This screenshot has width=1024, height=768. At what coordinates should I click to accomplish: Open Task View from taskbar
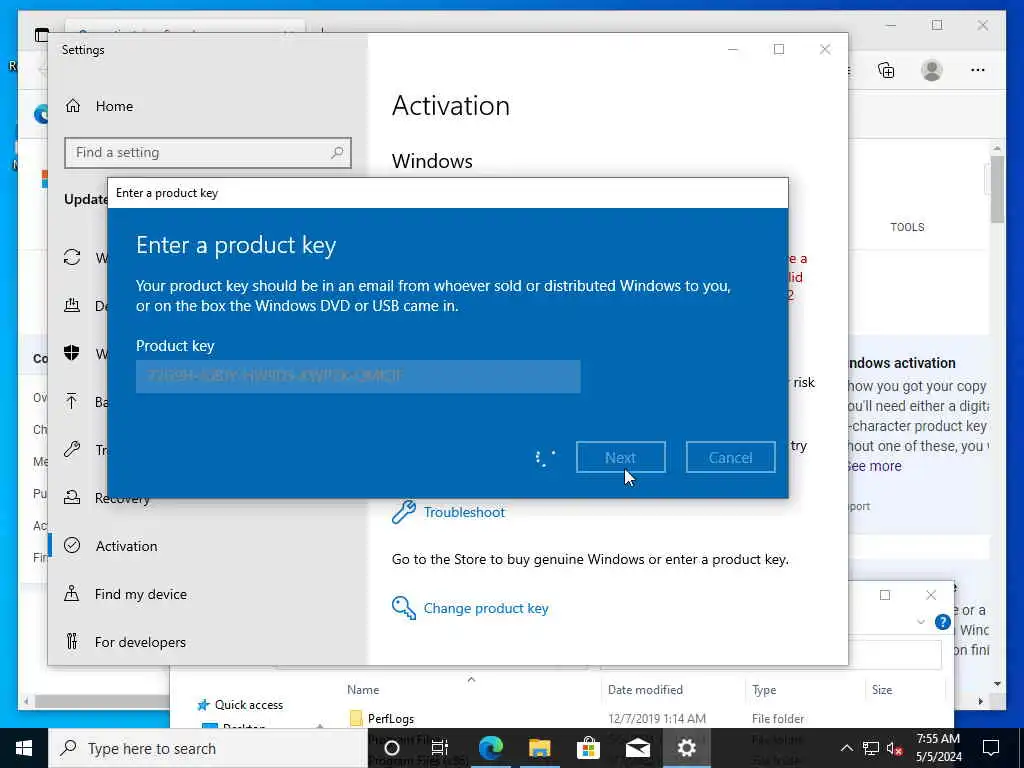click(440, 748)
